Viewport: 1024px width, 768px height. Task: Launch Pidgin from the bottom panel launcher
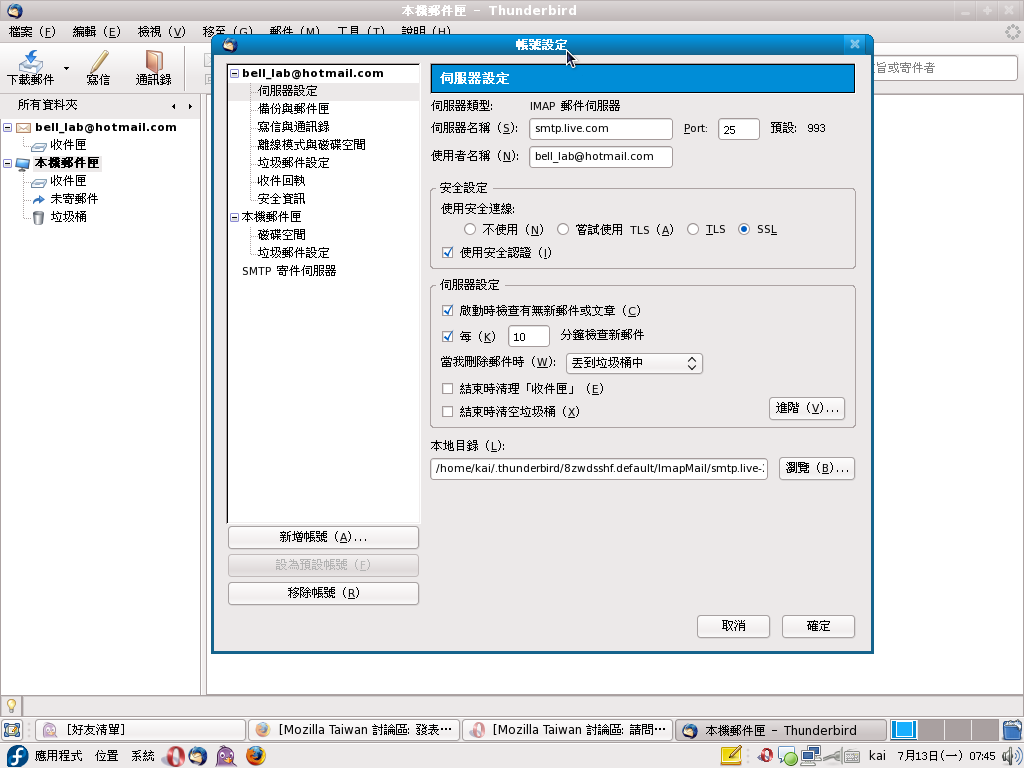point(226,756)
